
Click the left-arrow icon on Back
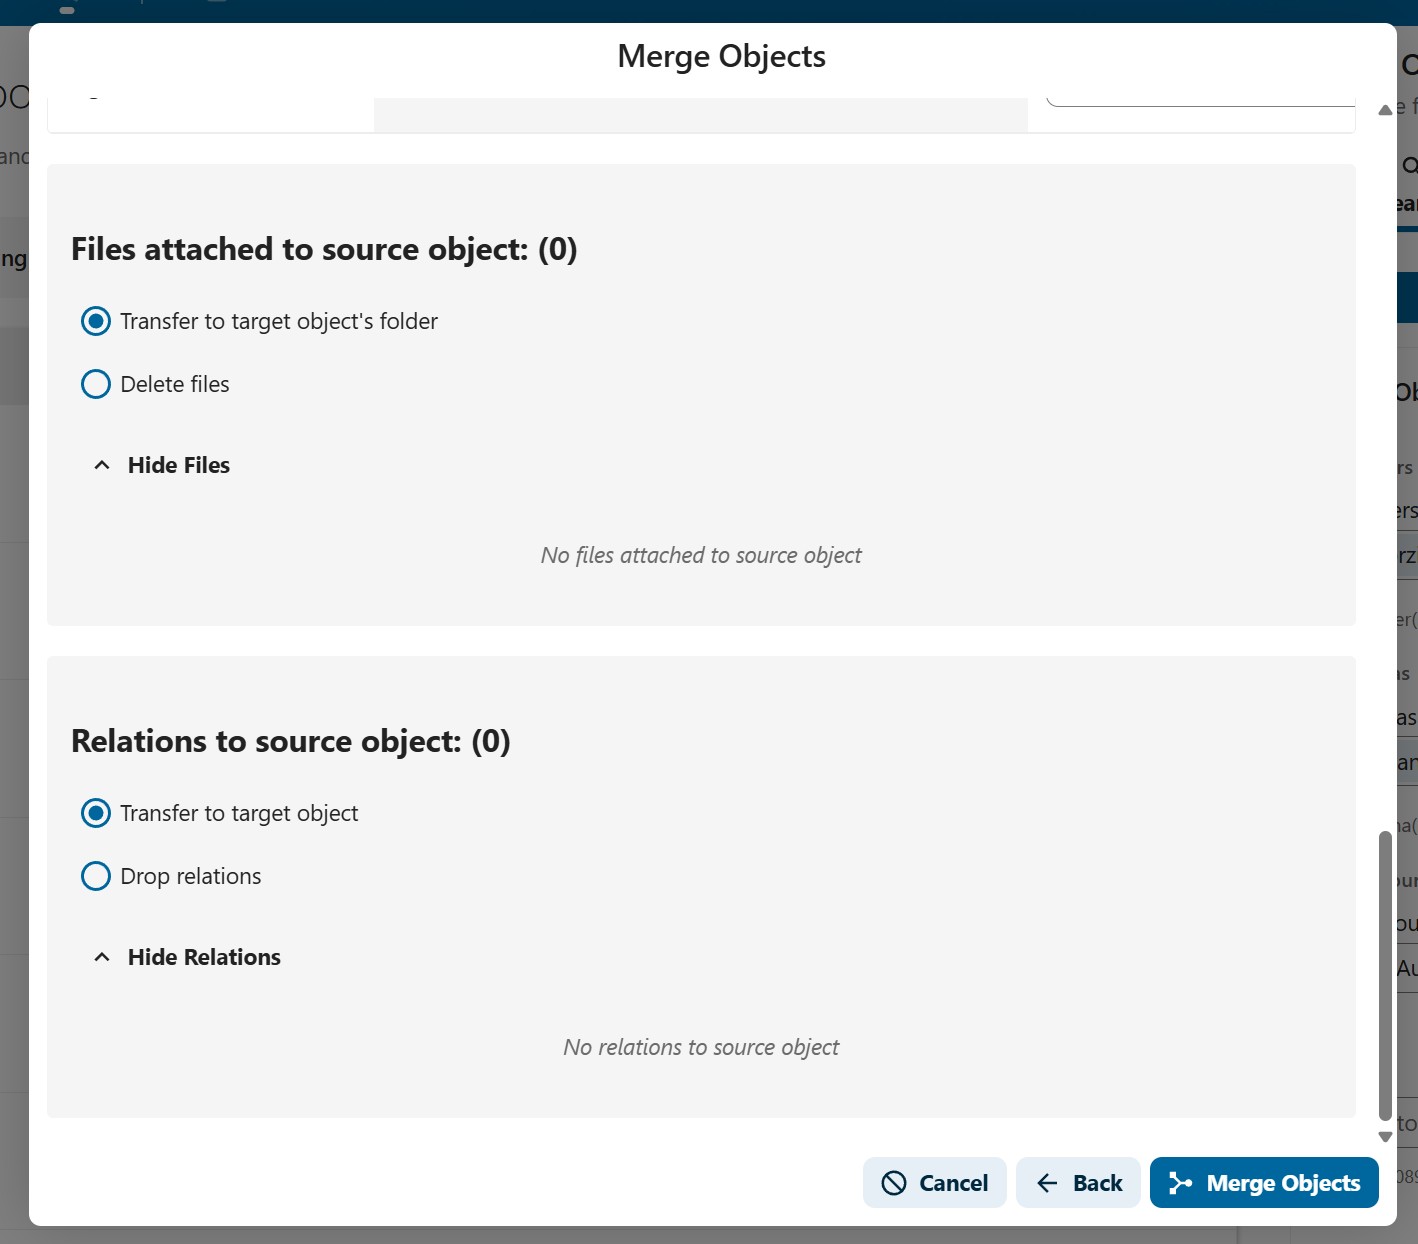pos(1047,1184)
